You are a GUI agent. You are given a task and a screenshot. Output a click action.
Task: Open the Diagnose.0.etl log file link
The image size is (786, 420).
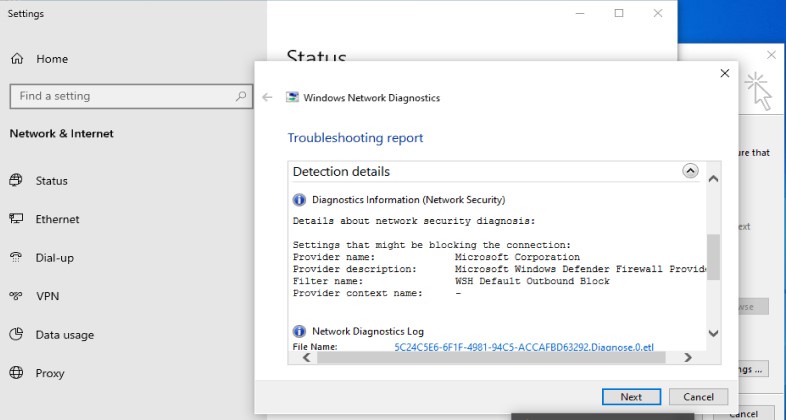[524, 347]
